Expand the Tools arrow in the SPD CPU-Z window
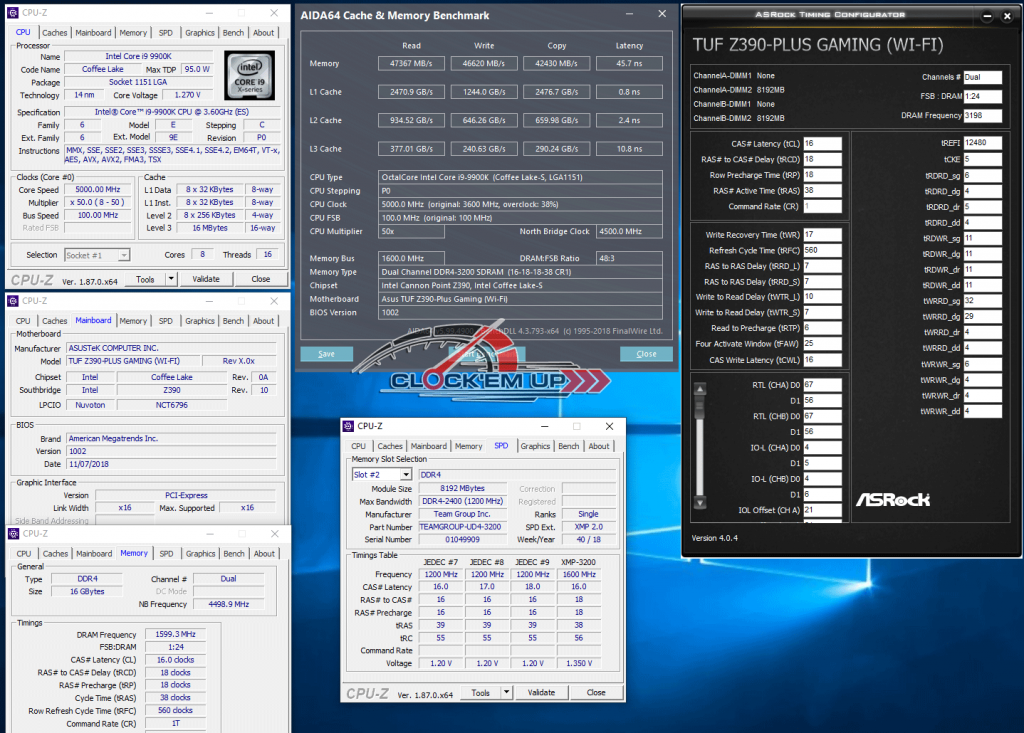 coord(507,692)
